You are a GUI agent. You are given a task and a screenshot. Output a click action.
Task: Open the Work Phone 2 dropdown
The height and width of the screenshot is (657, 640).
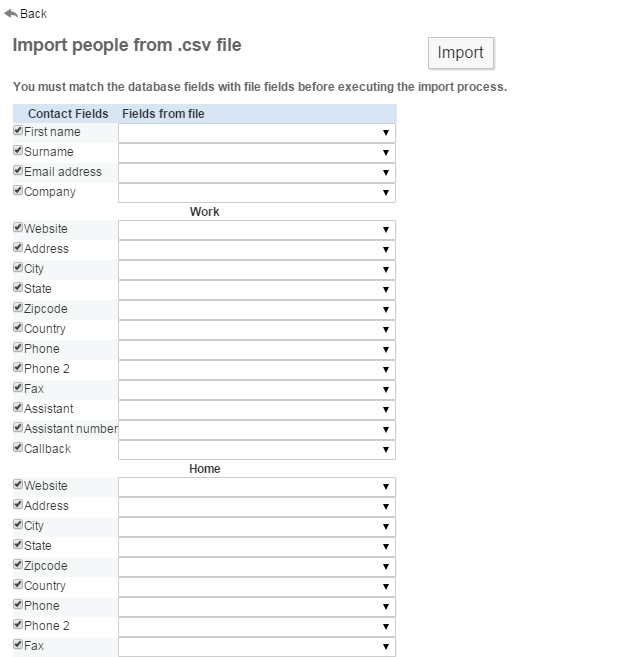pyautogui.click(x=257, y=370)
